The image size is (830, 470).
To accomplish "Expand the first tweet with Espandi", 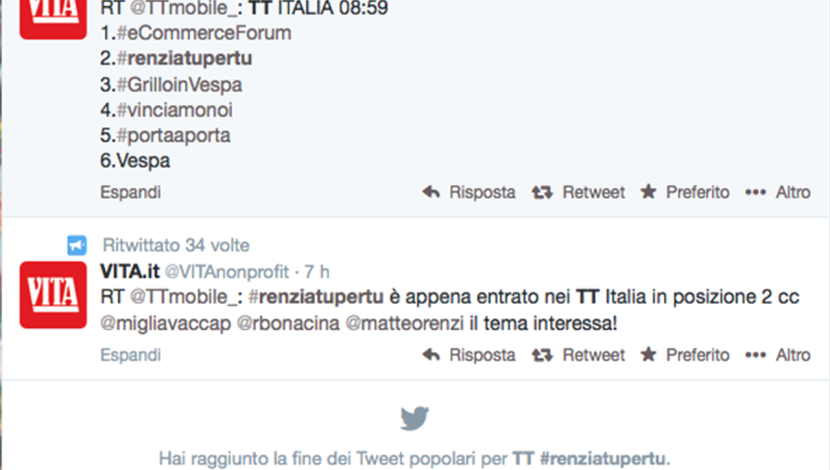I will tap(130, 192).
